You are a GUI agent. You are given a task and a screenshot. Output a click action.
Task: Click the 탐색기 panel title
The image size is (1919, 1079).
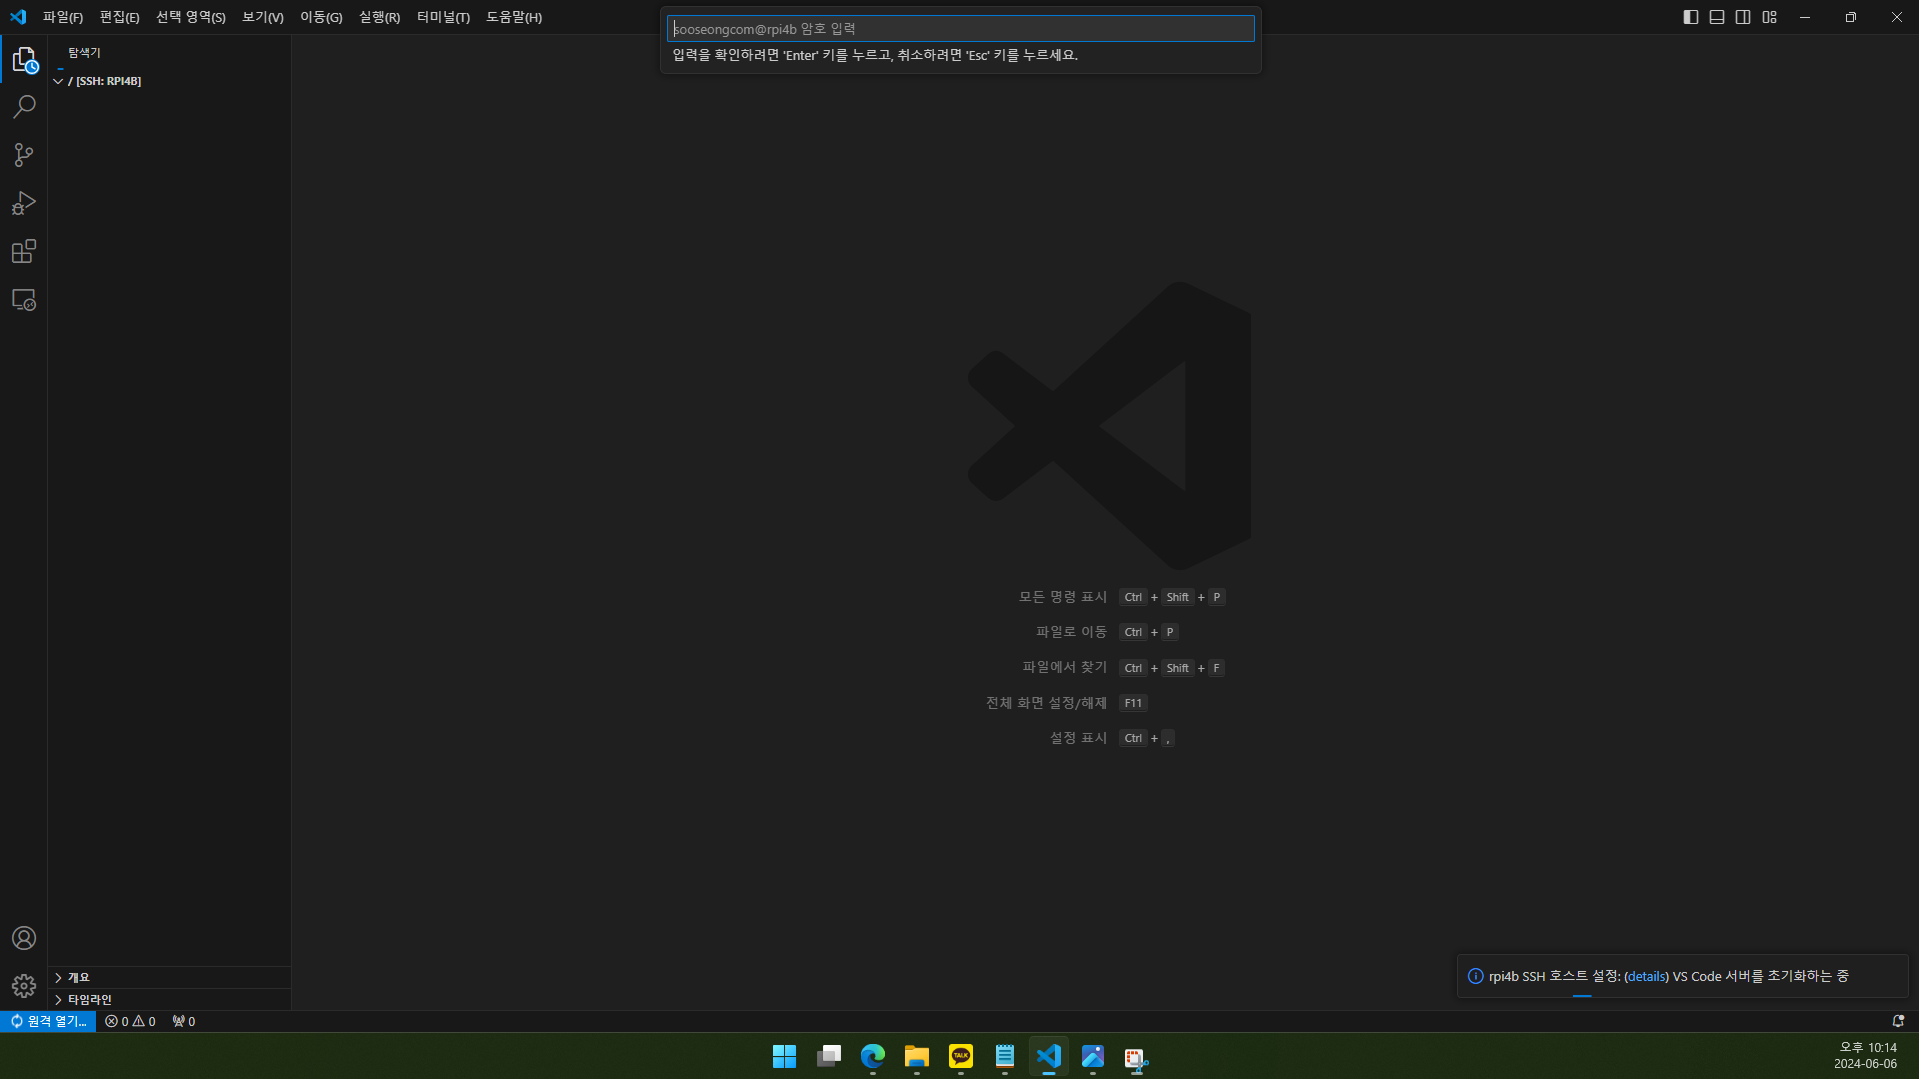[x=84, y=52]
